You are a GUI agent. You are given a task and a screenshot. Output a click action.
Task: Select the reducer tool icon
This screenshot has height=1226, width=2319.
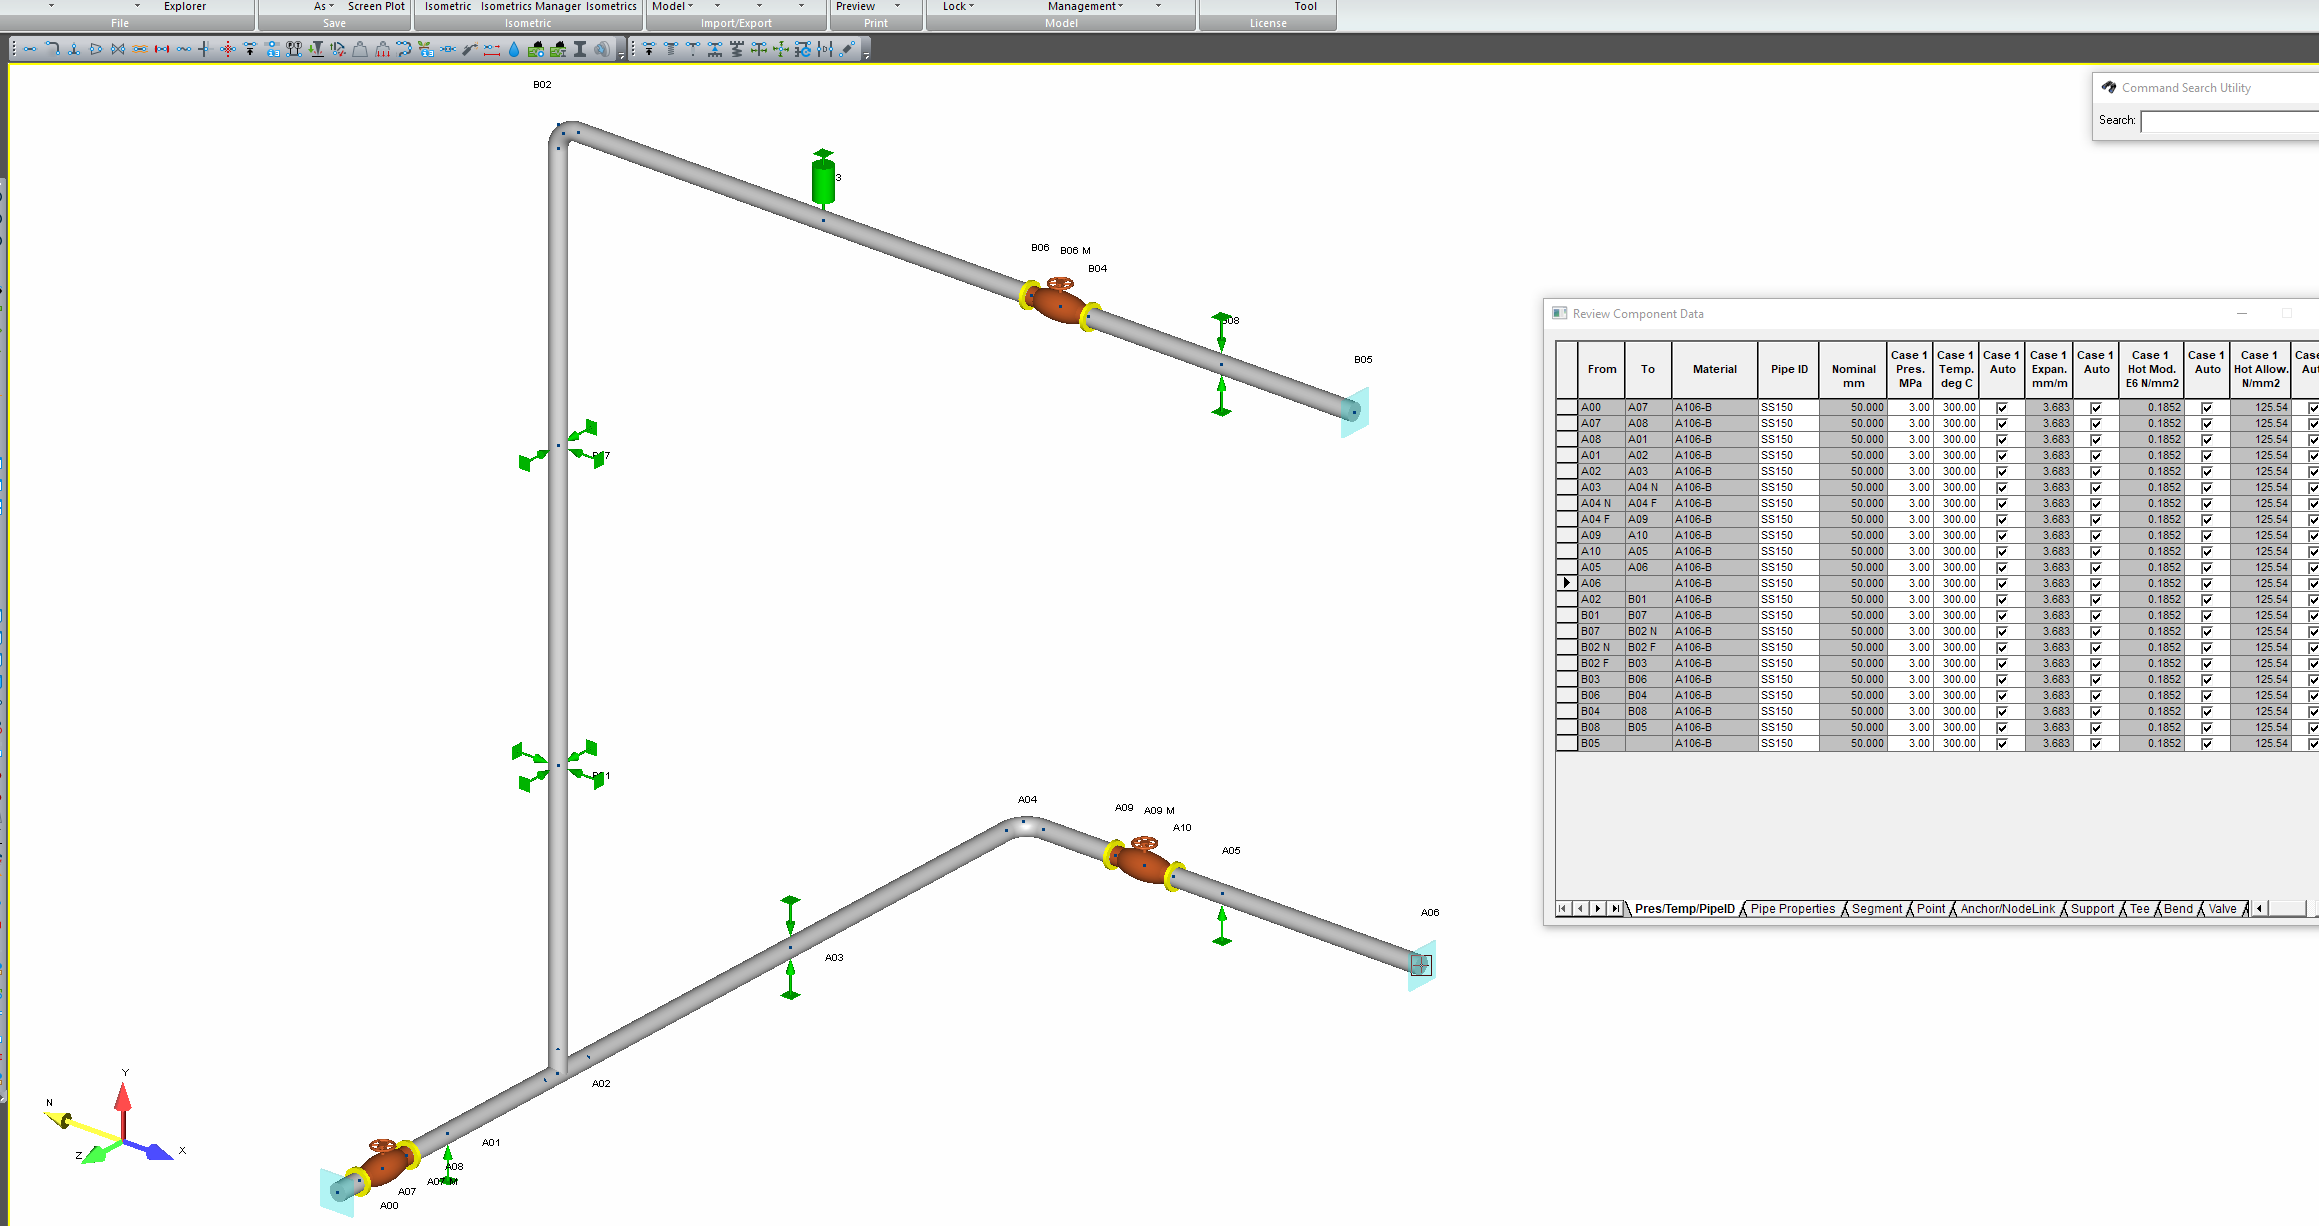[x=96, y=49]
